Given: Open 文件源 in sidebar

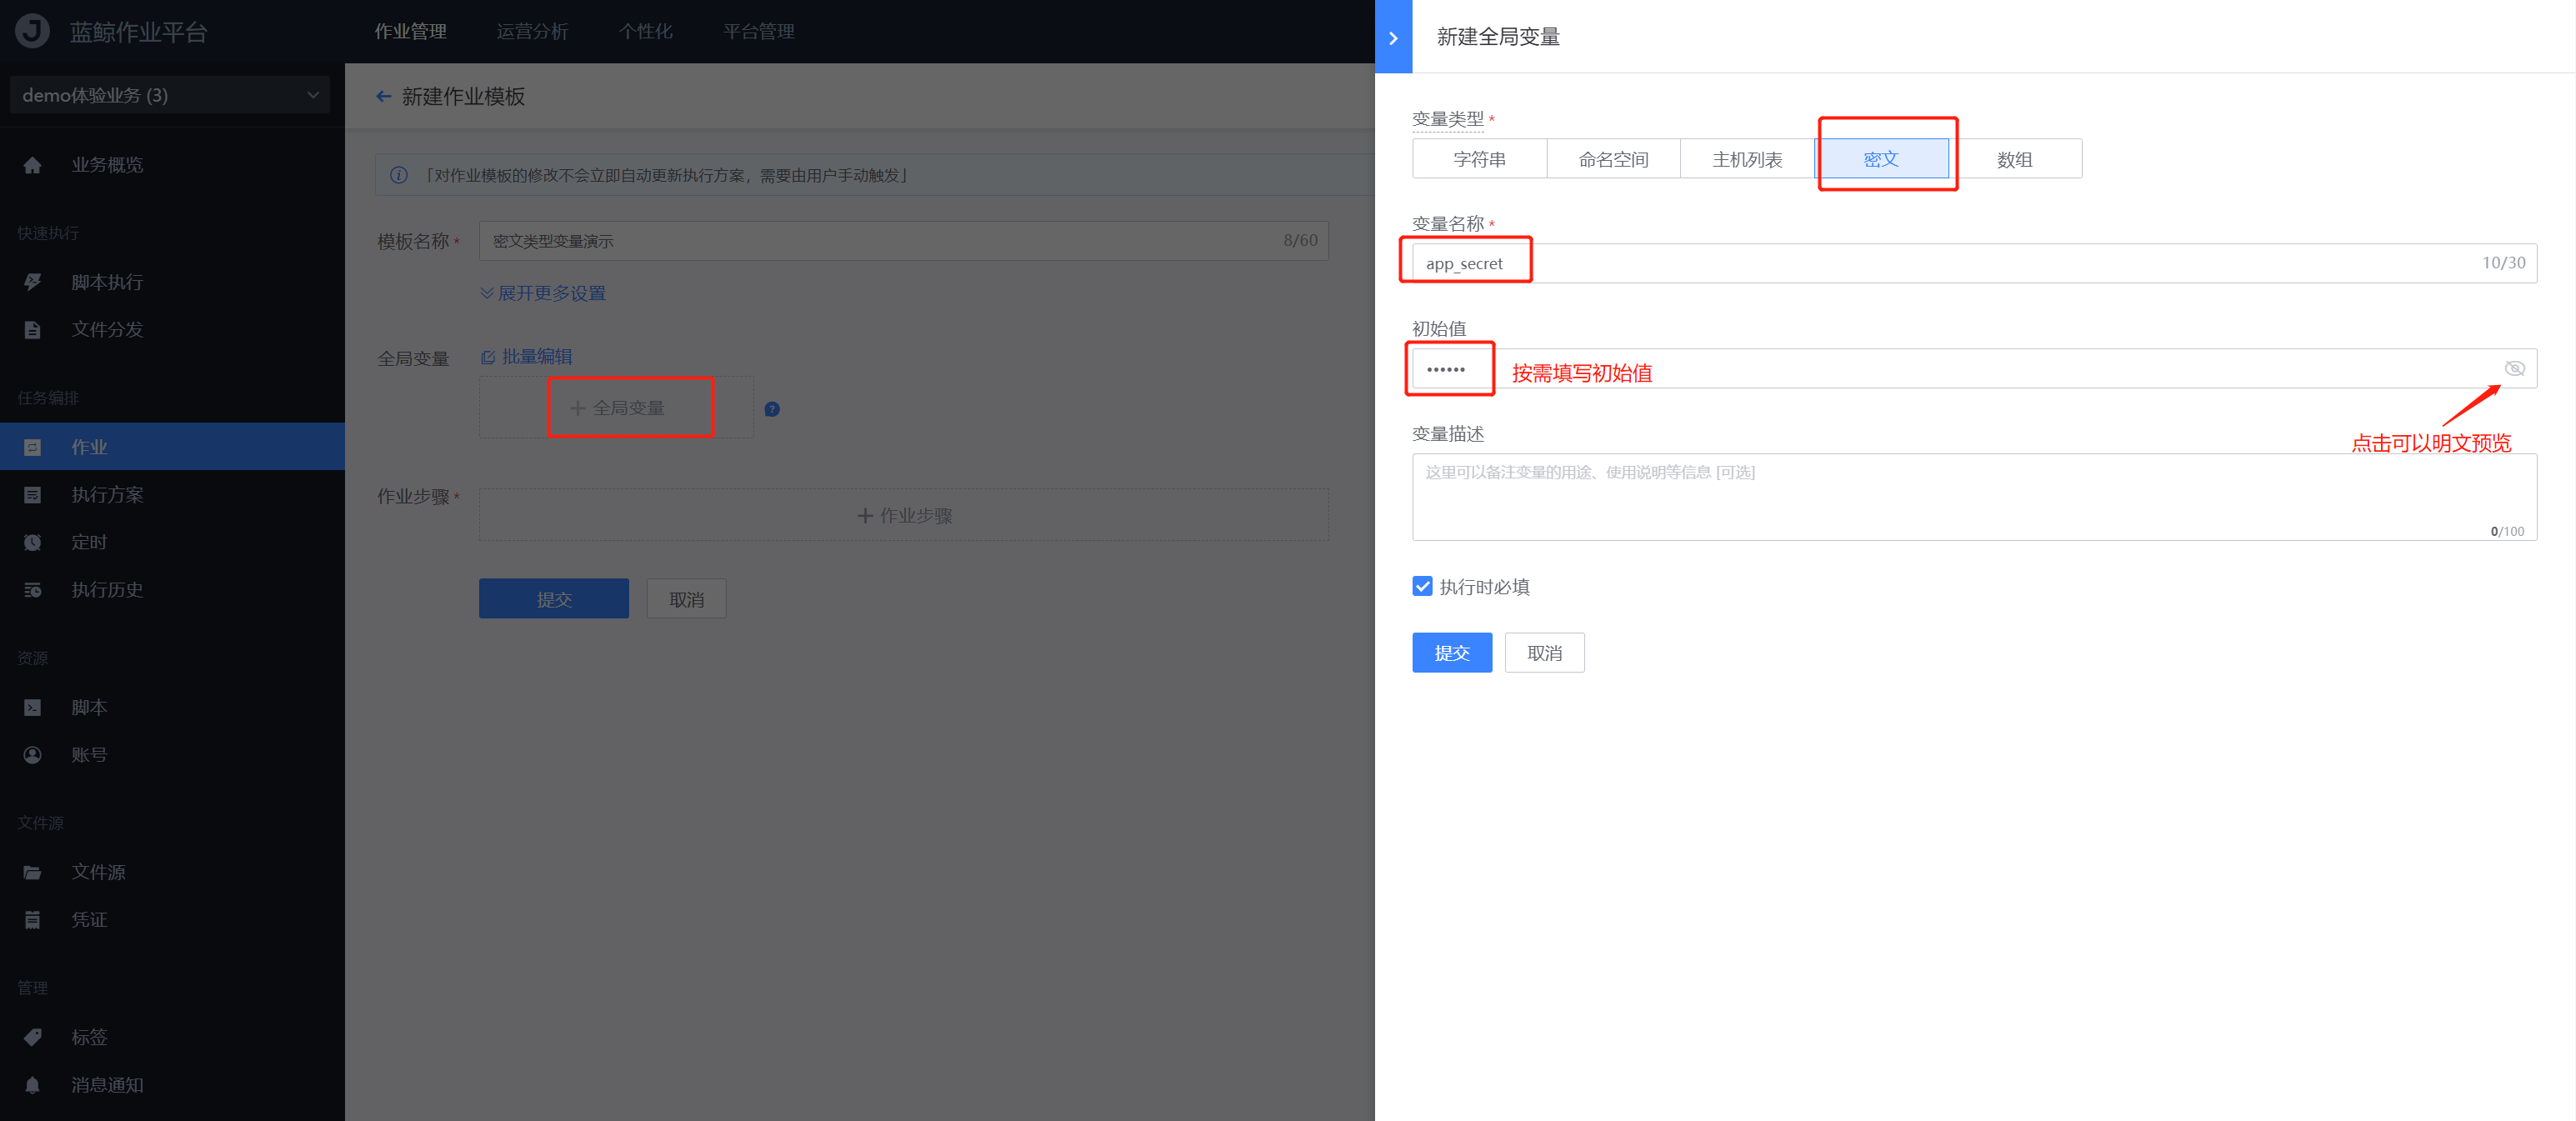Looking at the screenshot, I should pyautogui.click(x=172, y=872).
